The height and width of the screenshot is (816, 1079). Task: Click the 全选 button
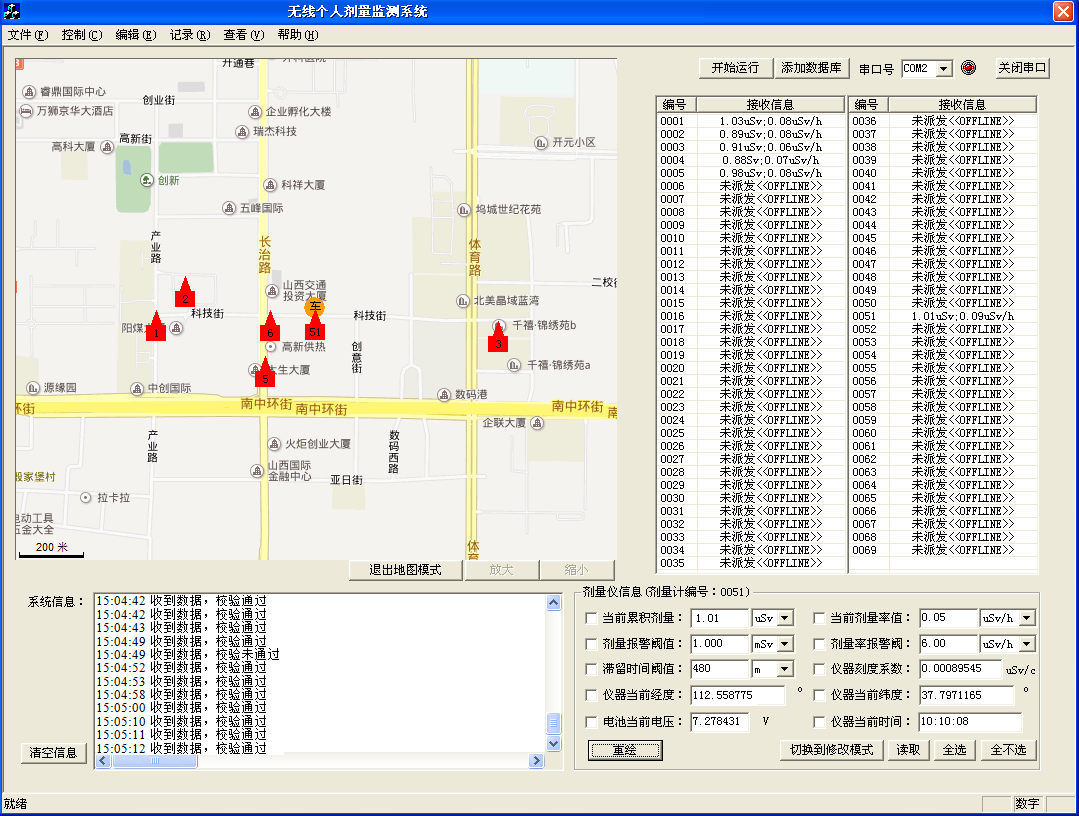(x=954, y=750)
